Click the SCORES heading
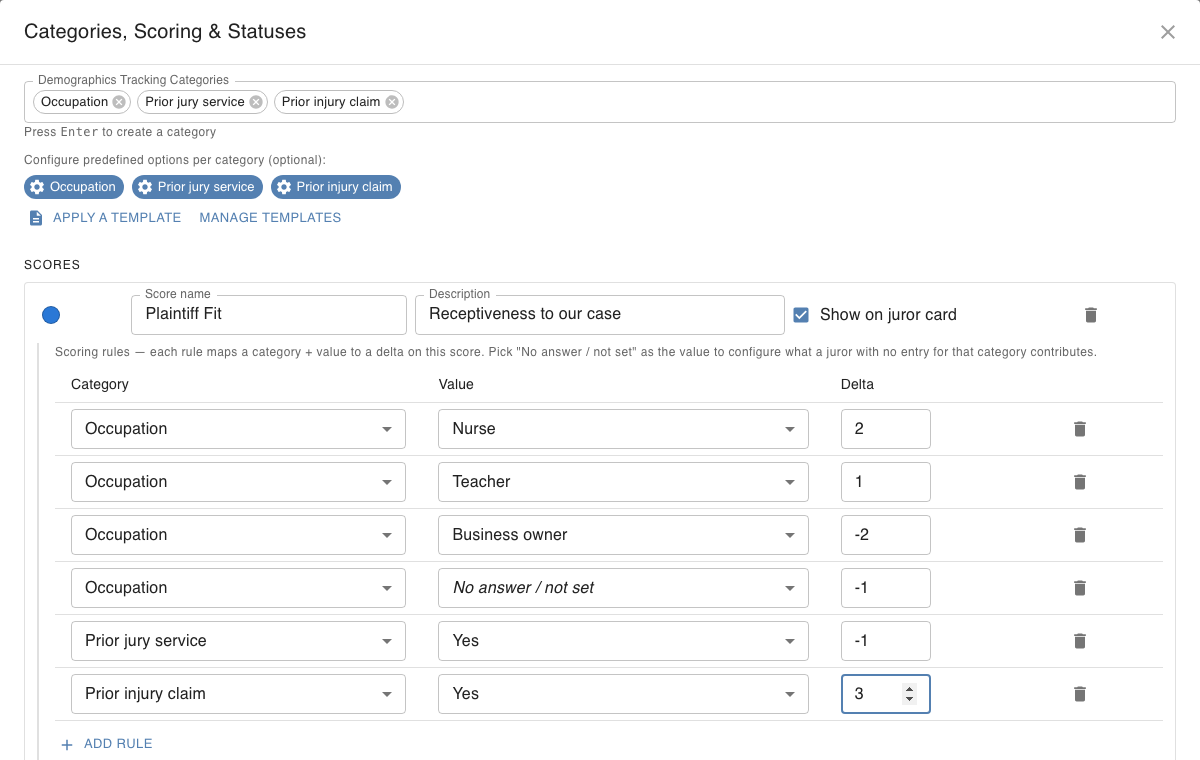 [52, 265]
